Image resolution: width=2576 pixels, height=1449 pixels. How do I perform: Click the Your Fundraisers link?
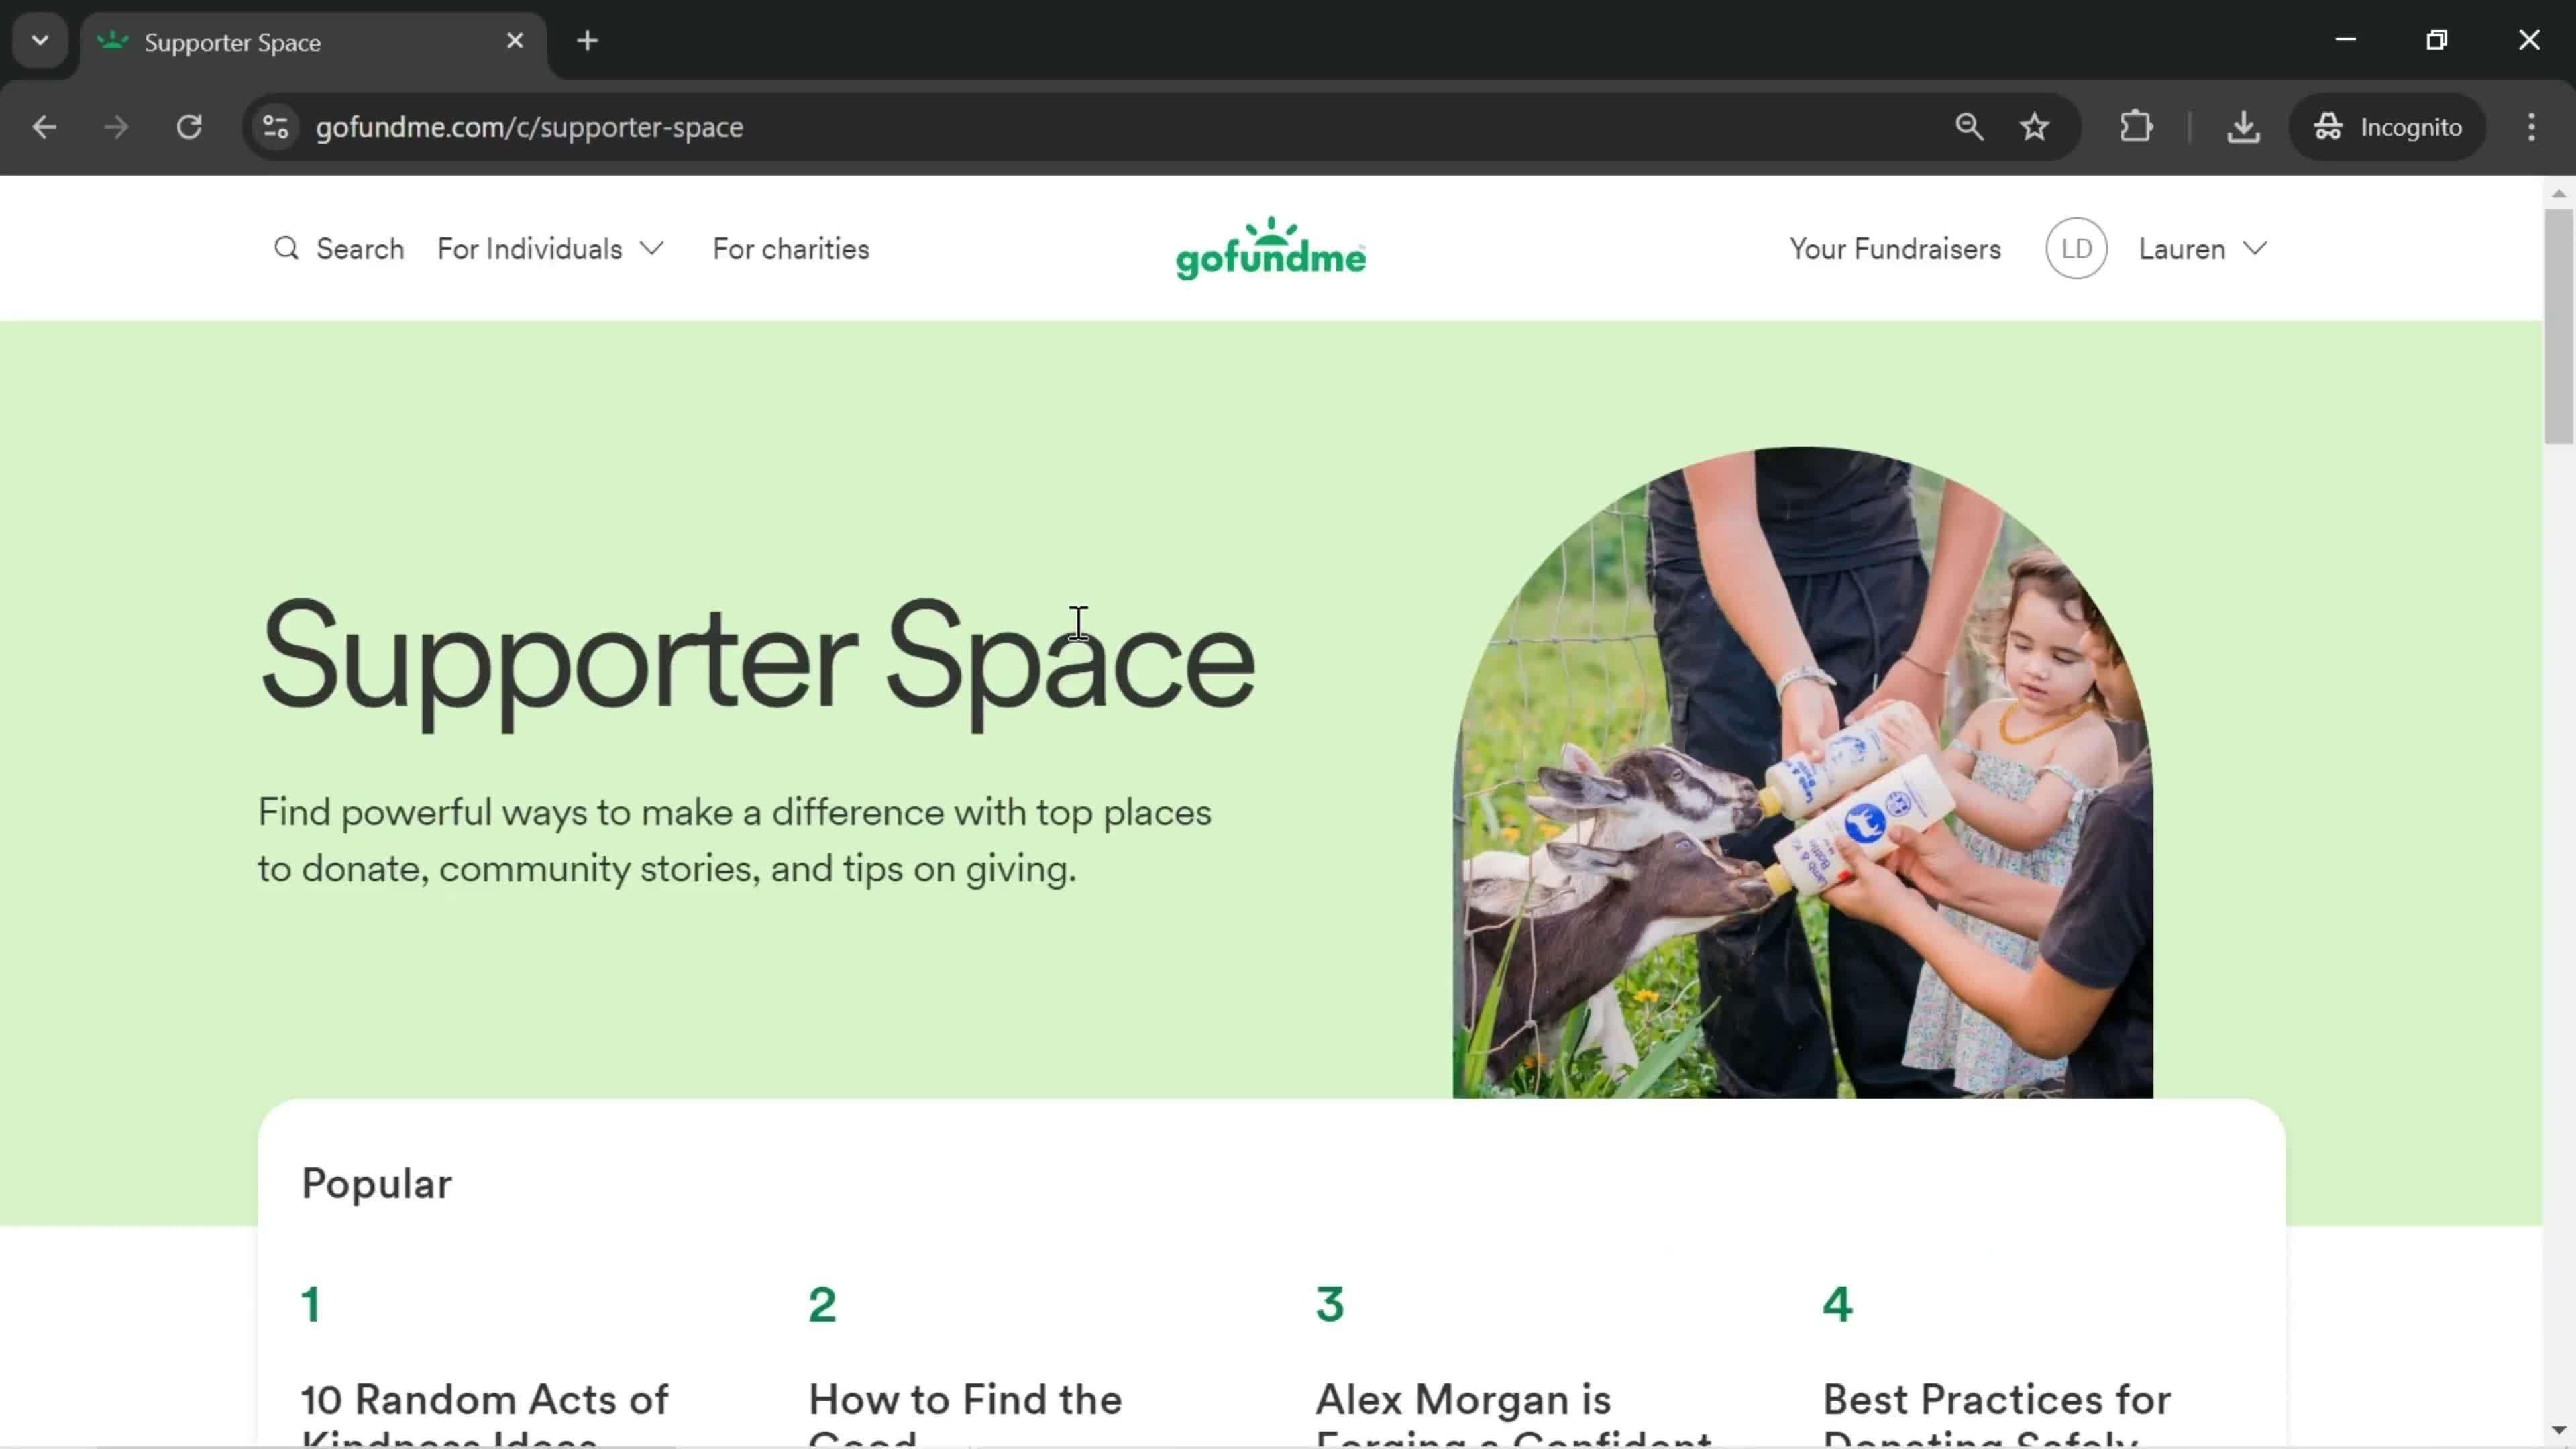(x=1895, y=248)
